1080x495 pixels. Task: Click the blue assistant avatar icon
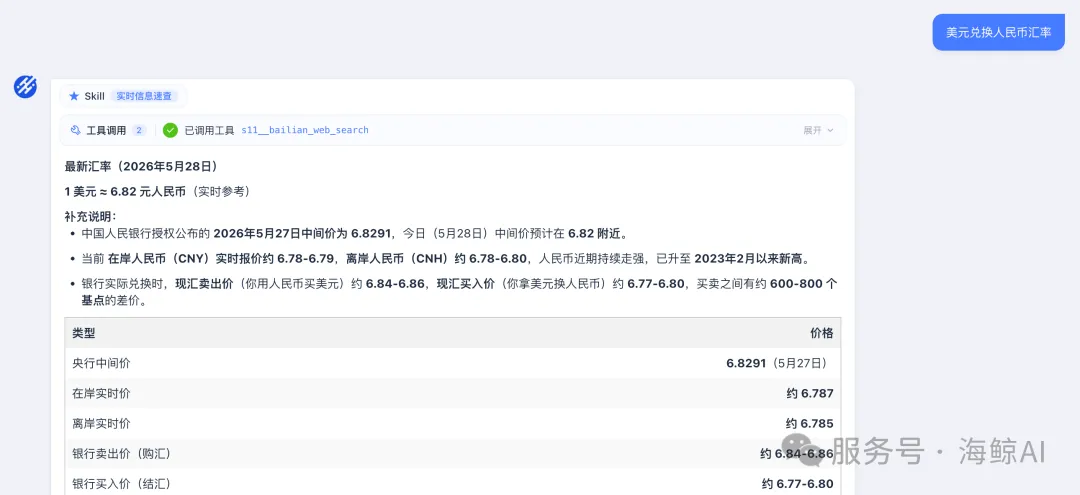click(x=25, y=87)
